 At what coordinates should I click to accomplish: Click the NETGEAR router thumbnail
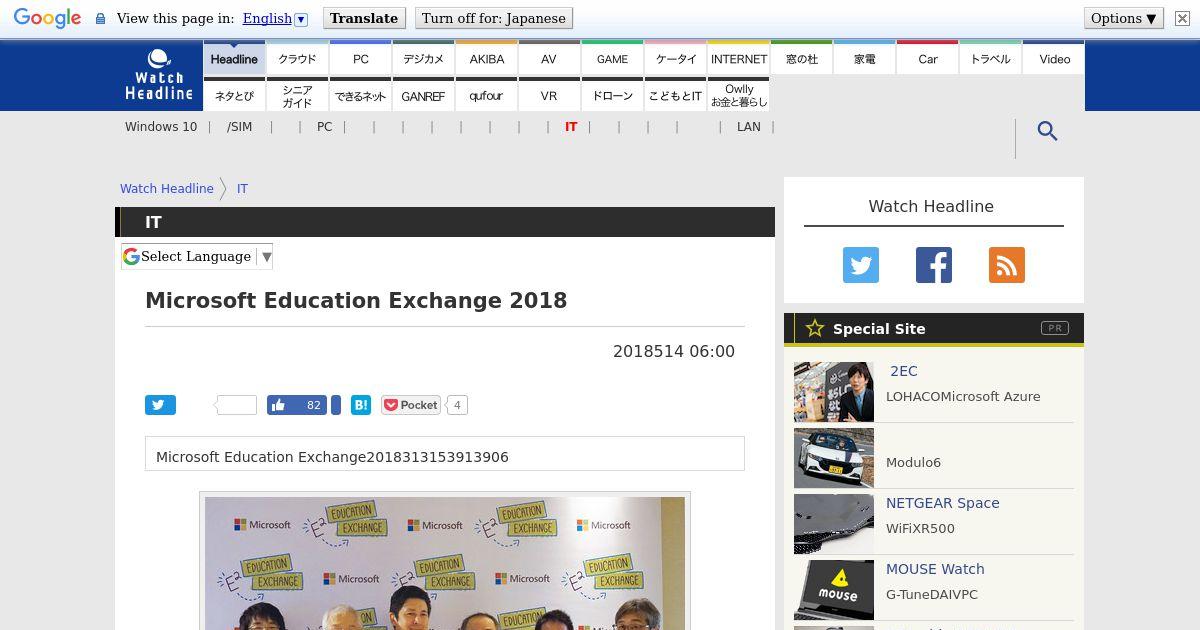tap(834, 524)
